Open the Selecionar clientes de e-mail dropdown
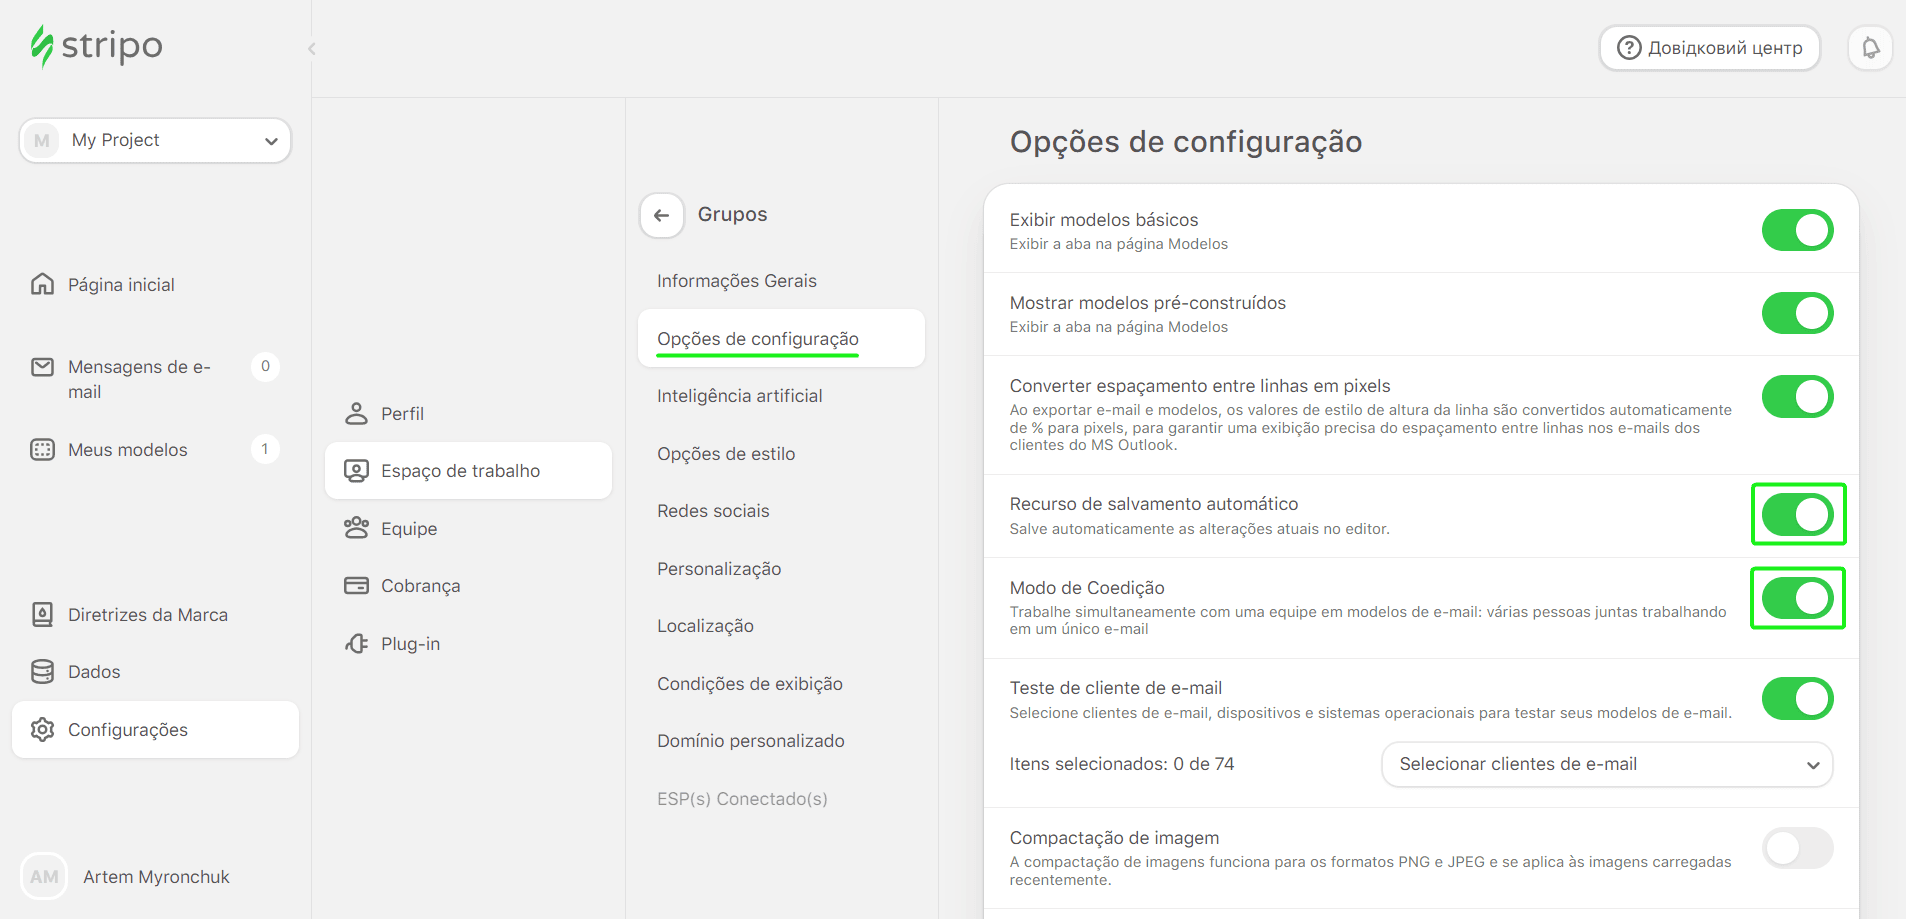This screenshot has width=1906, height=919. point(1606,764)
